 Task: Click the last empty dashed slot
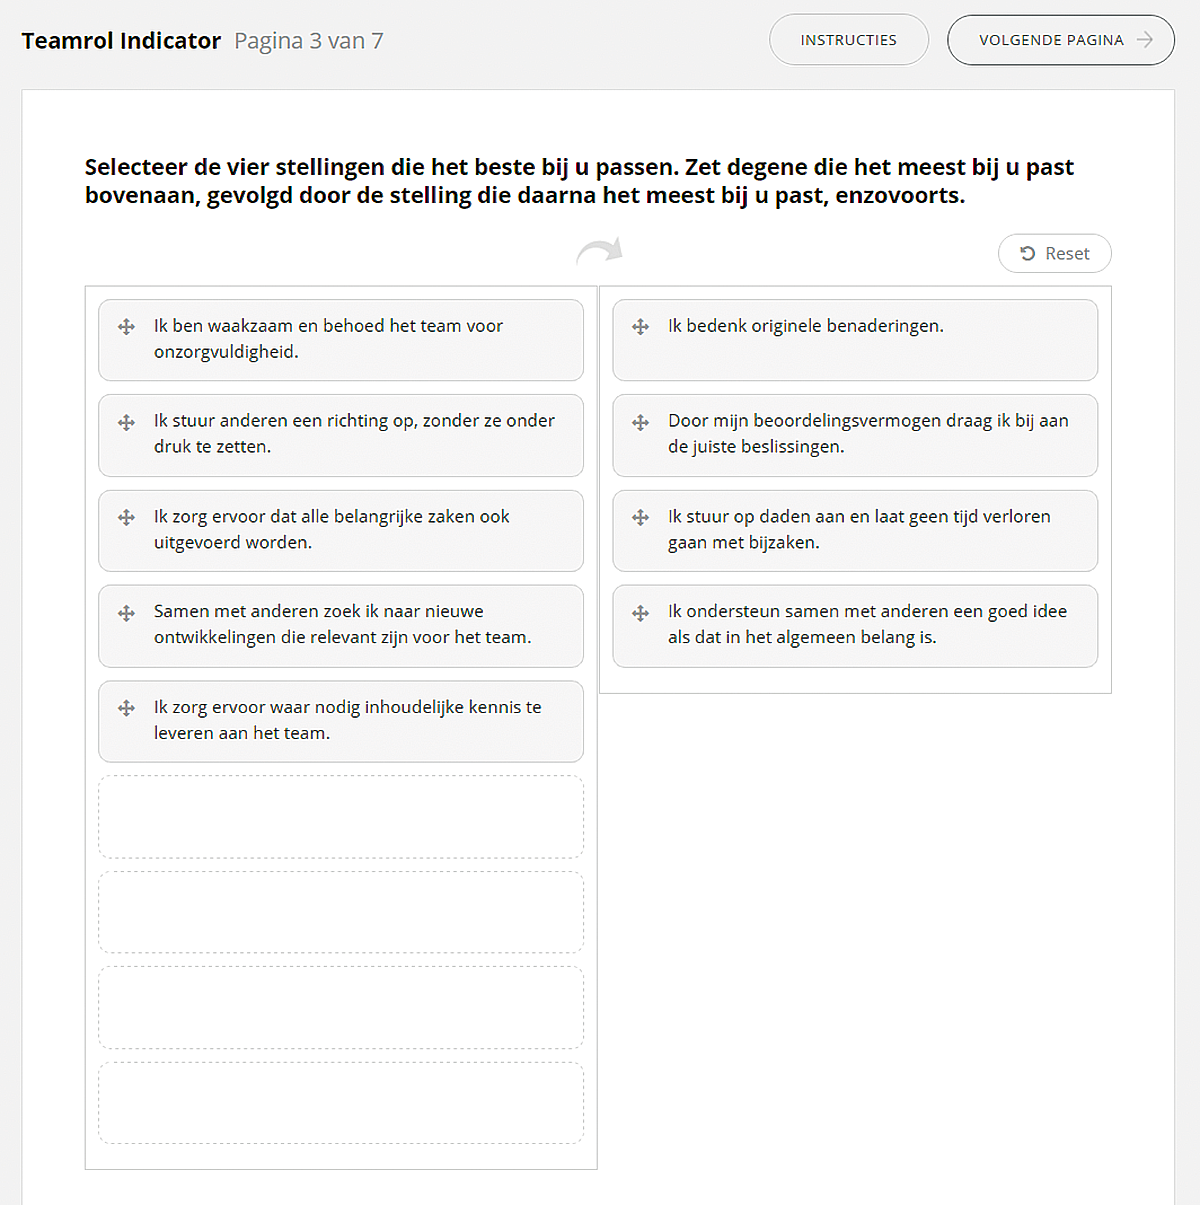point(341,1103)
